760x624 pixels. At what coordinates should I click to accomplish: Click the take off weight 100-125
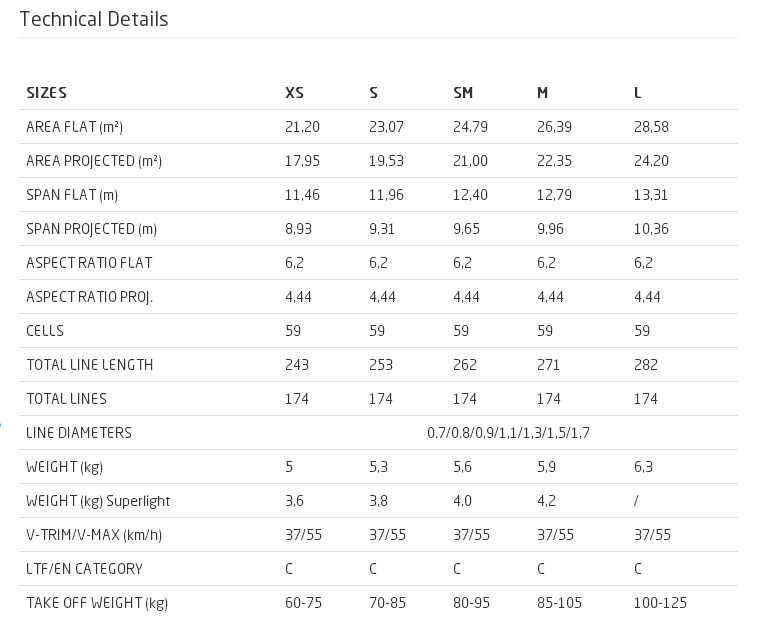click(661, 603)
